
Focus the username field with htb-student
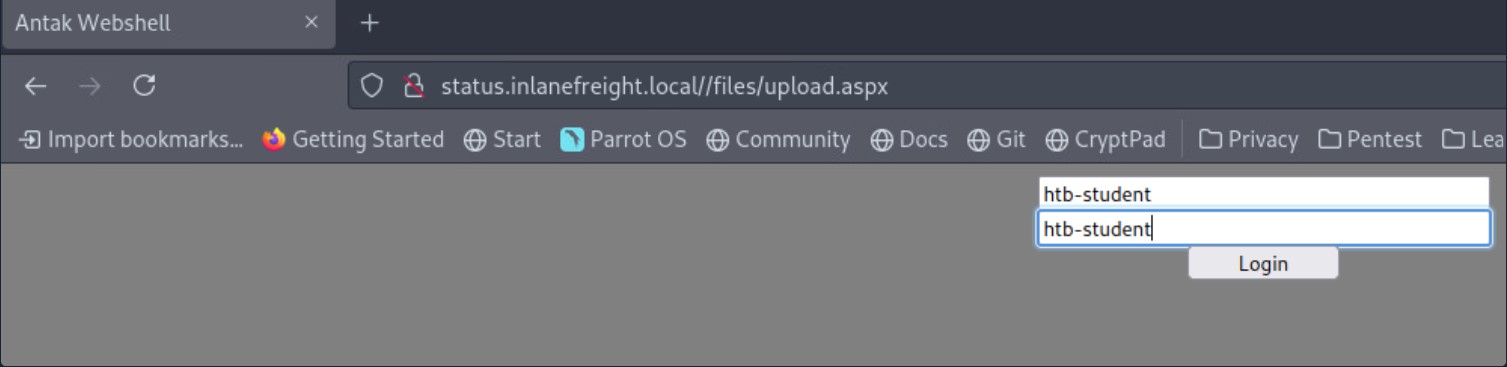tap(1264, 194)
